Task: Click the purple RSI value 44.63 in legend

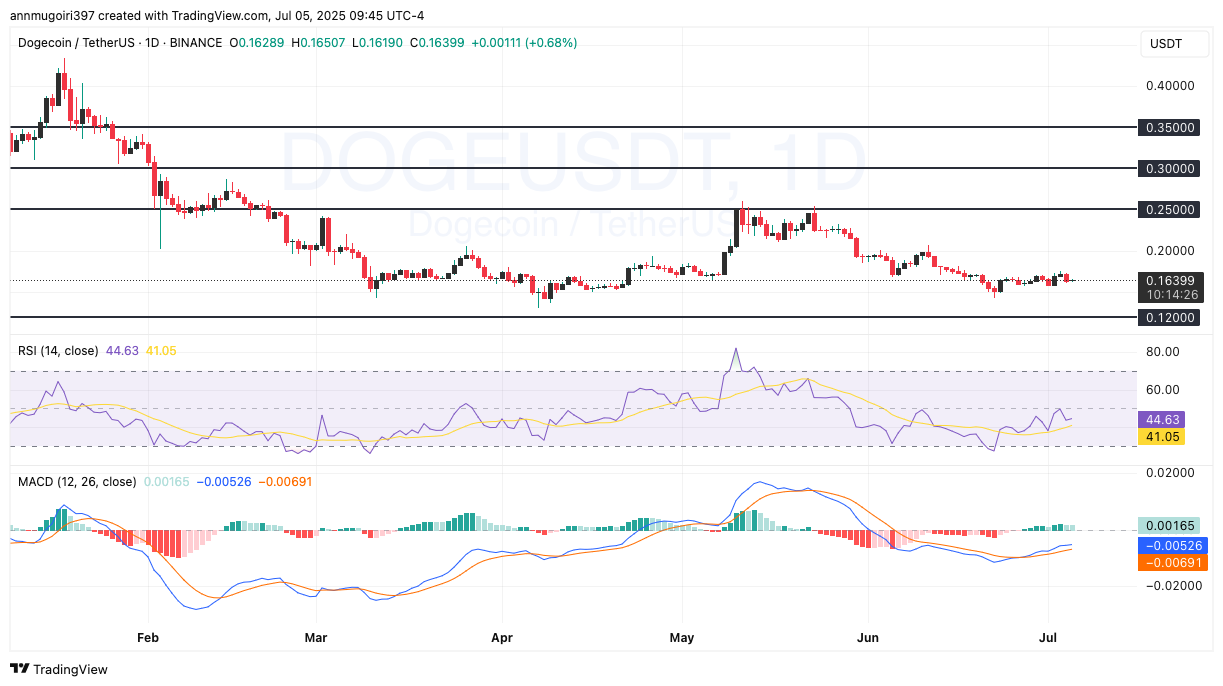Action: click(122, 351)
